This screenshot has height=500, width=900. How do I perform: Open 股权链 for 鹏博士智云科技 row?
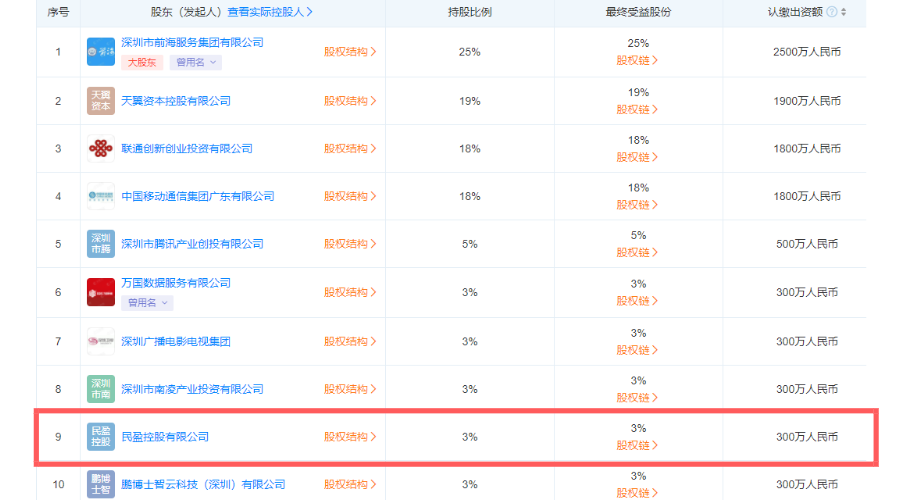(x=637, y=493)
